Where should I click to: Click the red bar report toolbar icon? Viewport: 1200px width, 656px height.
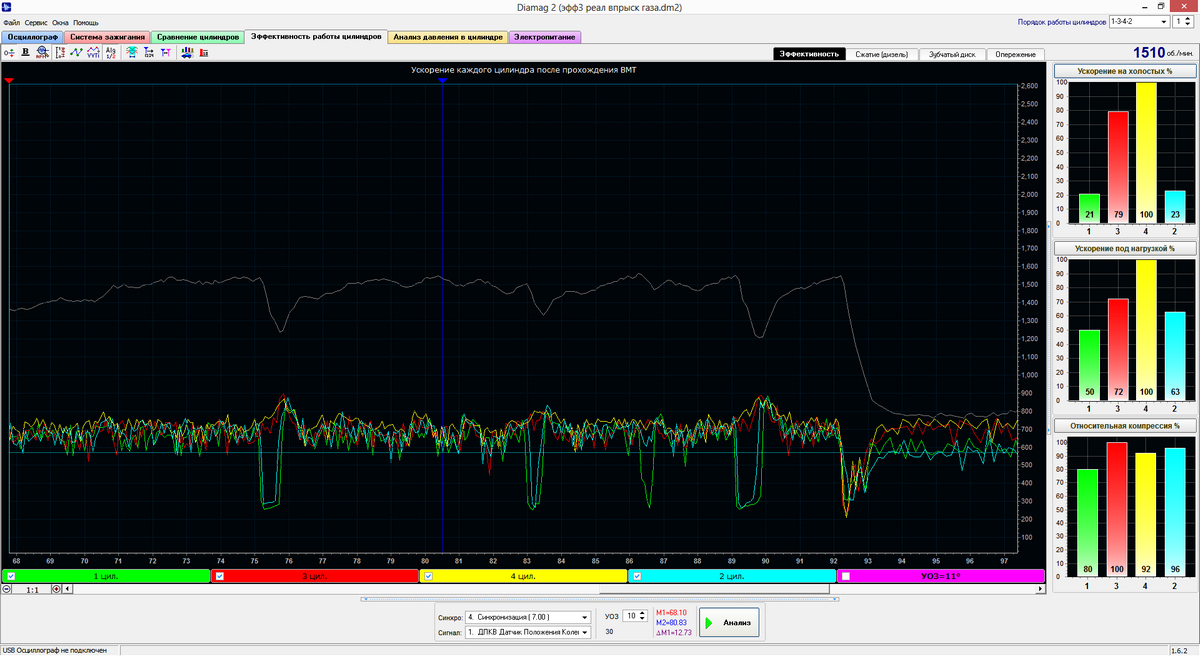pyautogui.click(x=204, y=53)
